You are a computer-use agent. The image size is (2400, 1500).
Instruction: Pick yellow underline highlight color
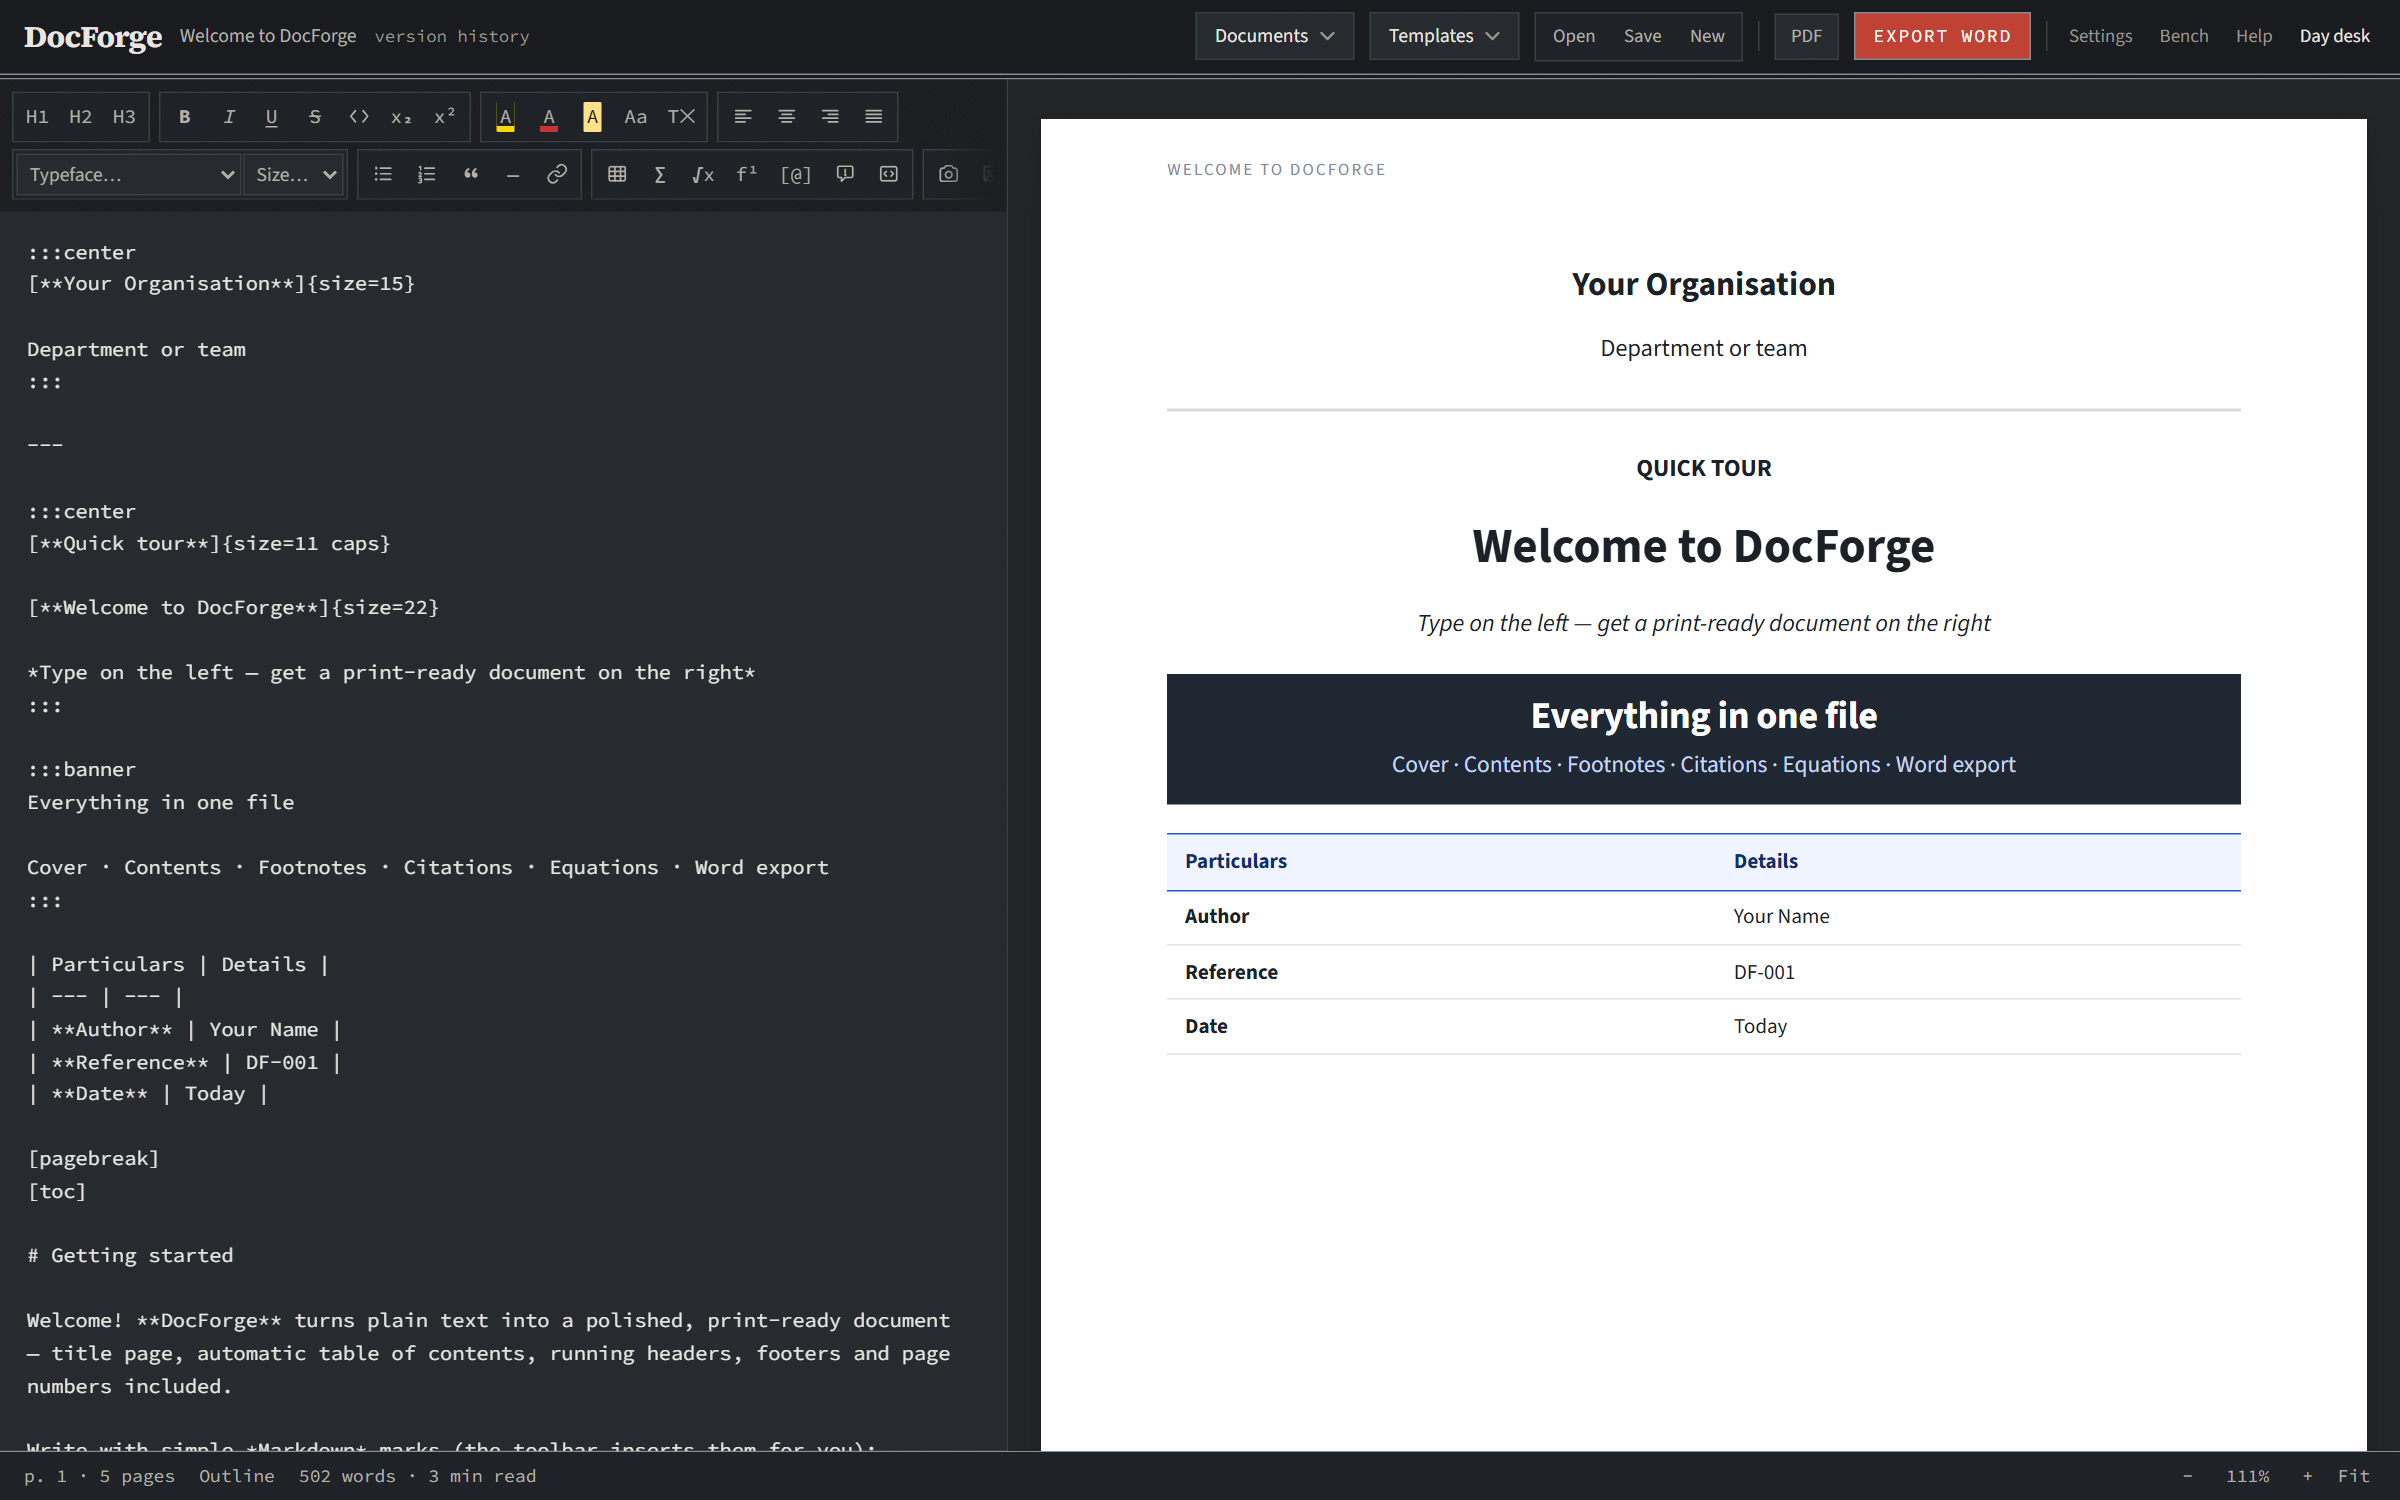(505, 117)
